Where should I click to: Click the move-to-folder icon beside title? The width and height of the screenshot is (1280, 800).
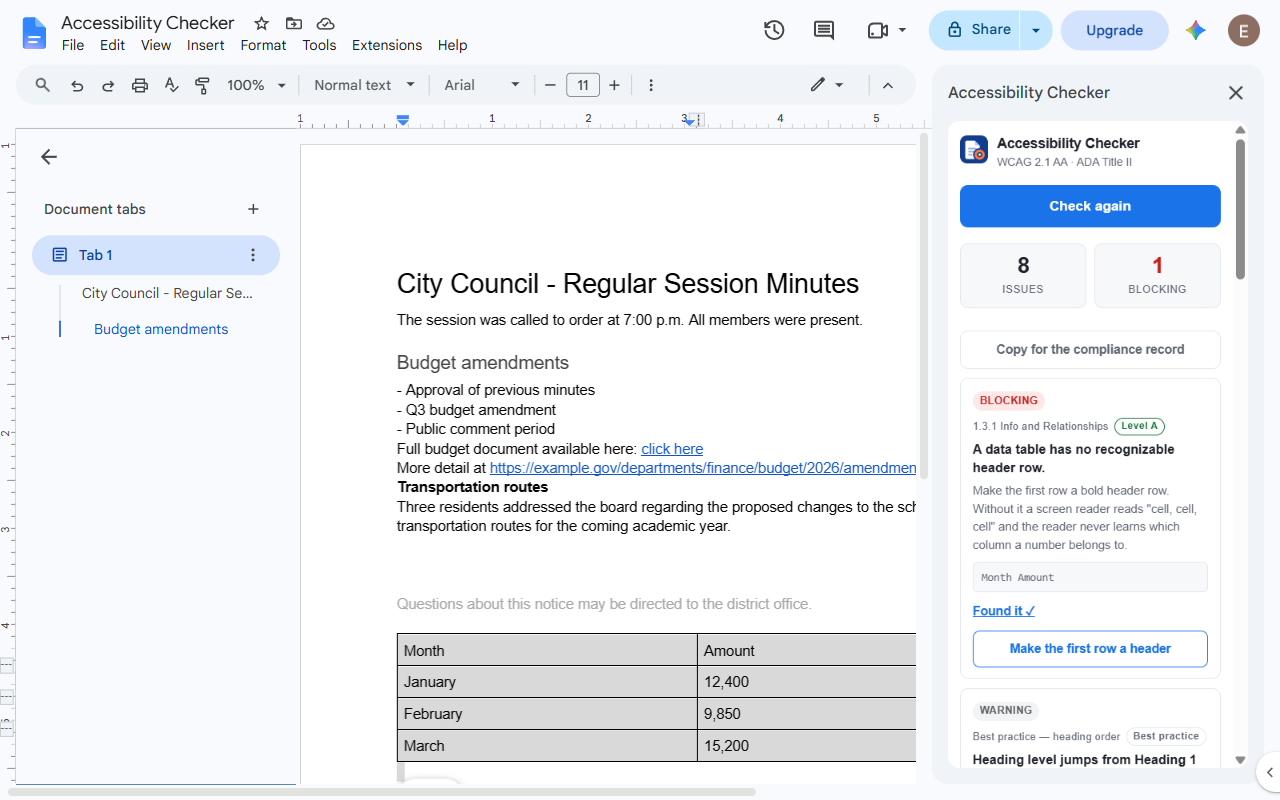[294, 23]
